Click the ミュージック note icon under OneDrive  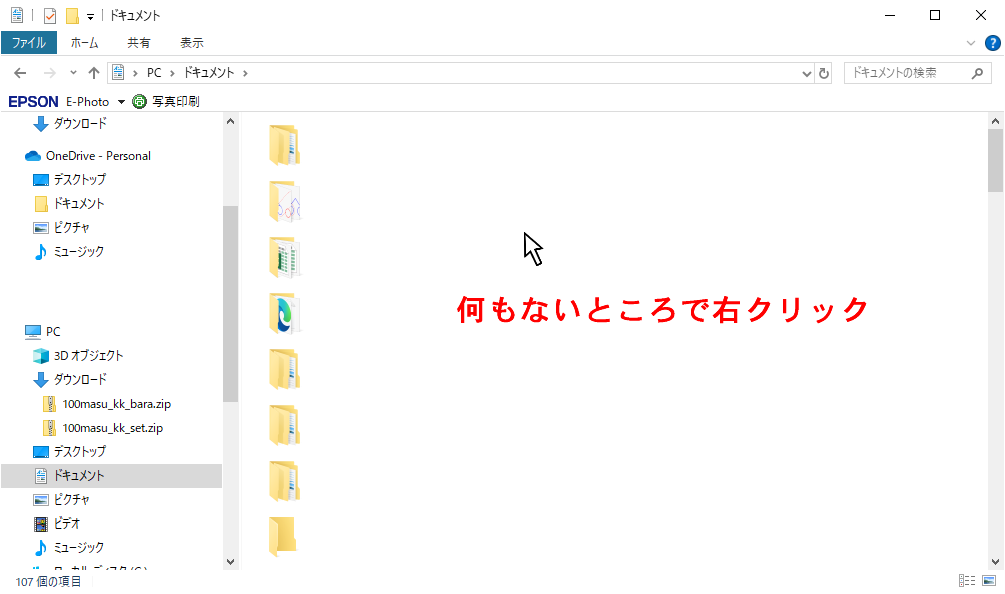tap(40, 252)
